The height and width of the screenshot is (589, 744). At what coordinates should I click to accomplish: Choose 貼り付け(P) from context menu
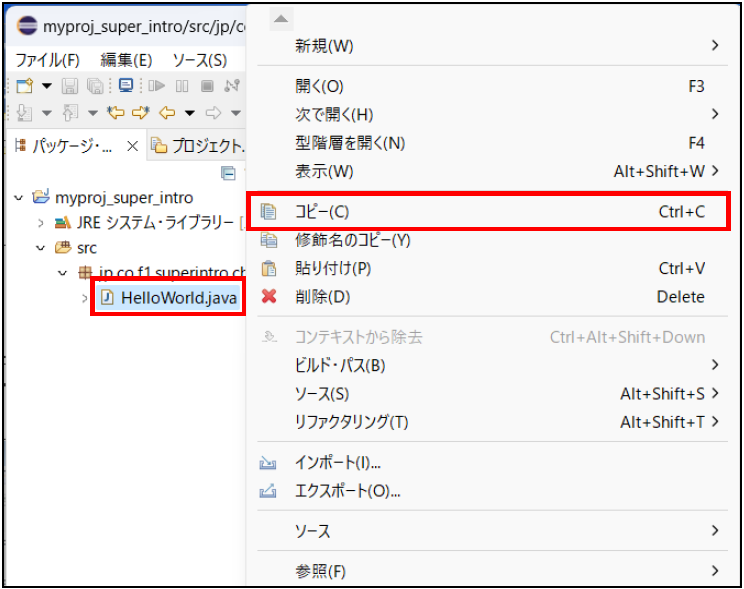tap(333, 268)
